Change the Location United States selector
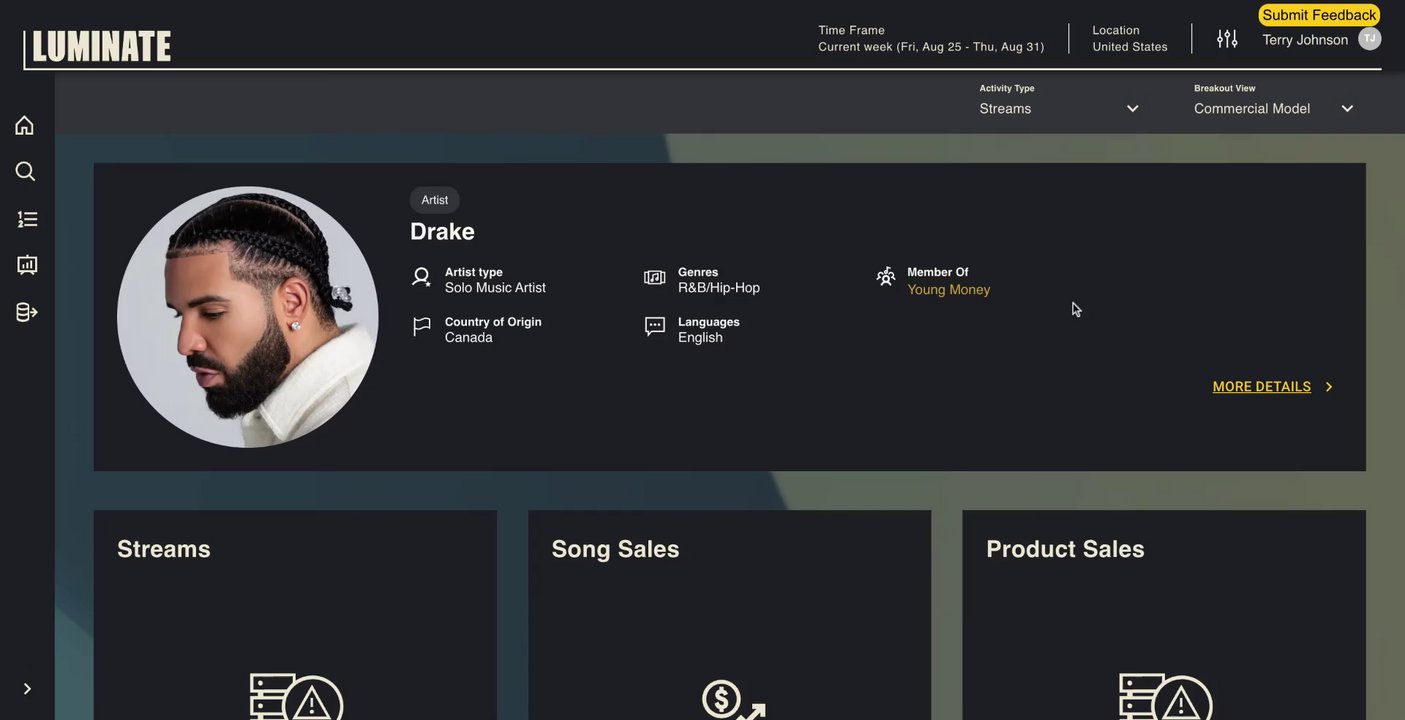The height and width of the screenshot is (720, 1405). (x=1130, y=39)
